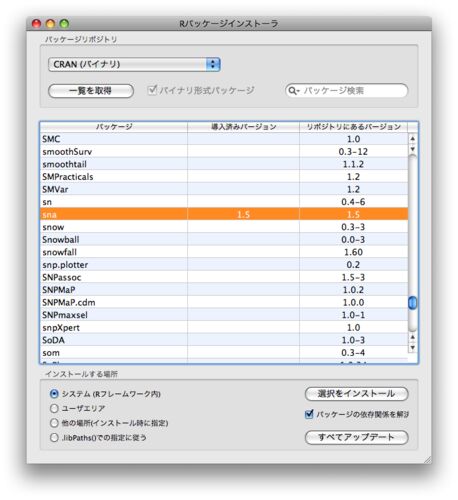
Task: Click the top scroll-up arrow of package list
Action: [413, 138]
